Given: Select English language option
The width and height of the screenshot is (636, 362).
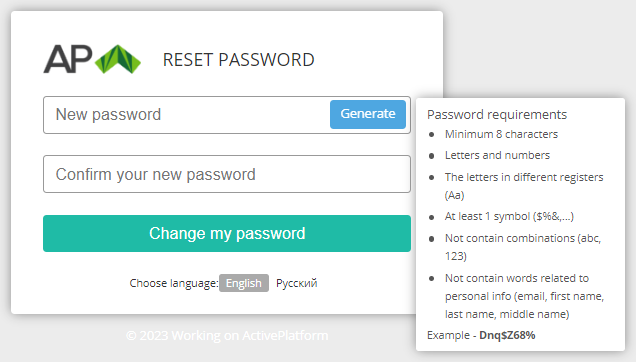Looking at the screenshot, I should pos(244,283).
